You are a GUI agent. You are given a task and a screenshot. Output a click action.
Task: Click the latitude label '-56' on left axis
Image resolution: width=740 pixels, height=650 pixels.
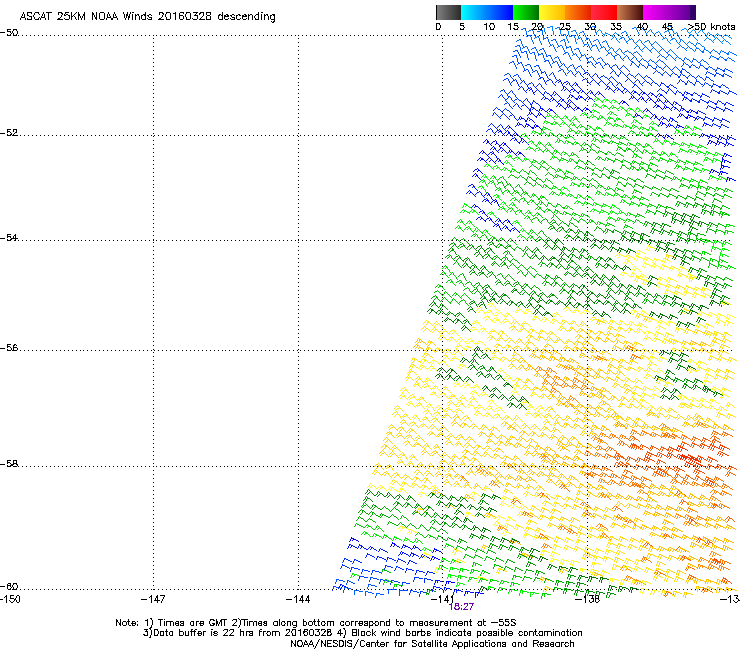pyautogui.click(x=9, y=348)
